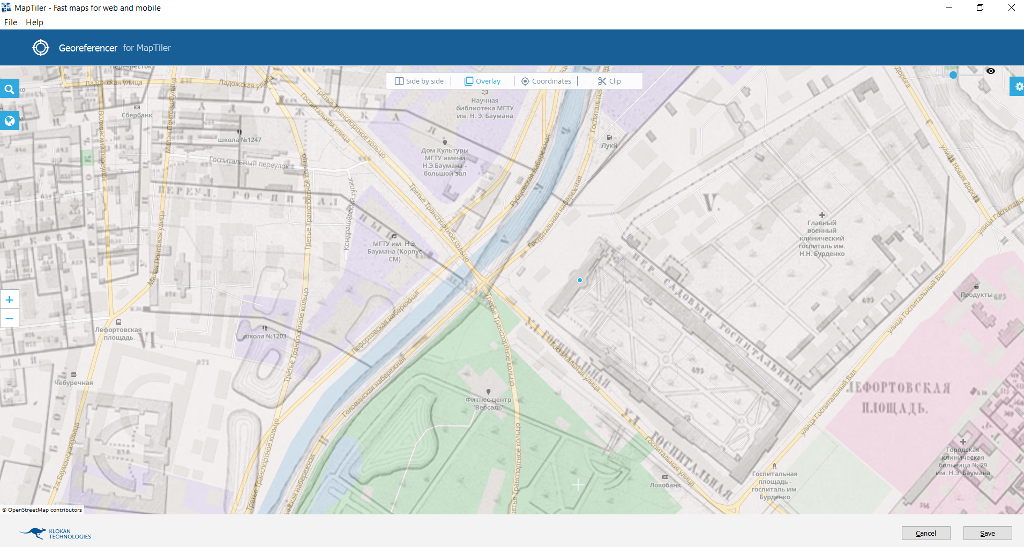
Task: Click the 'МГТУ им. Н.Э. Баумана (Корпус СМ)' label
Action: 394,251
